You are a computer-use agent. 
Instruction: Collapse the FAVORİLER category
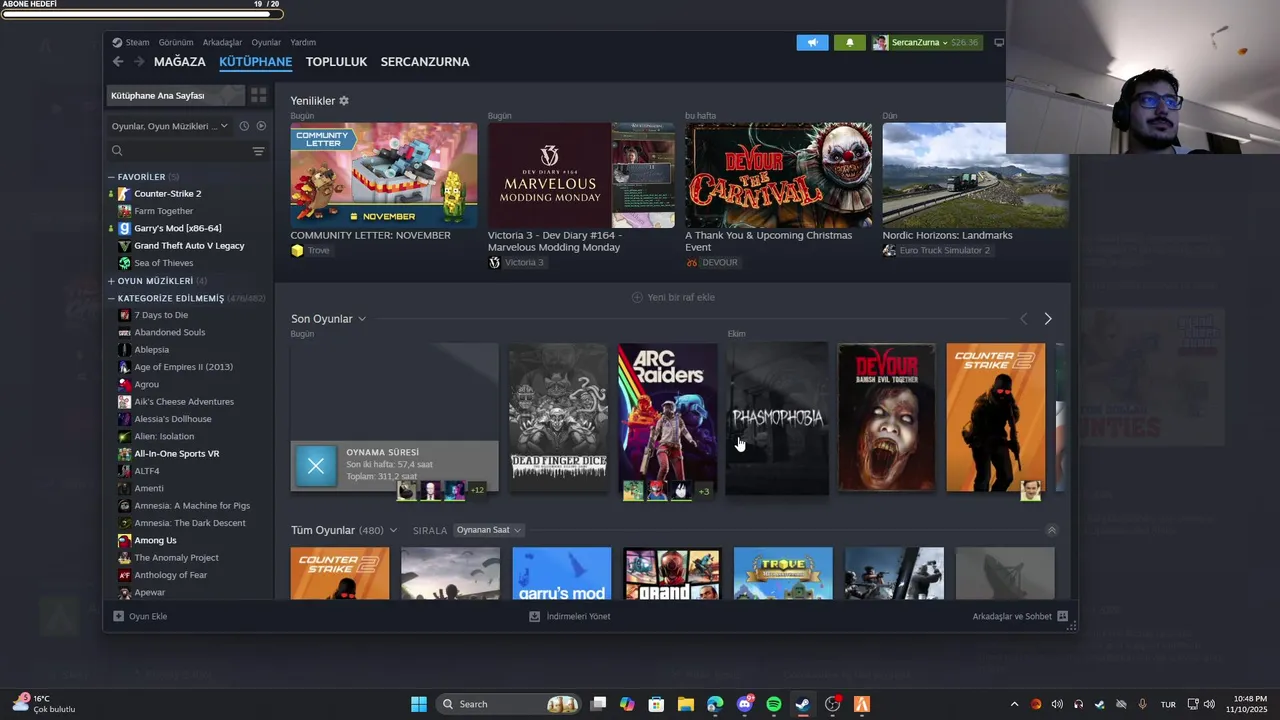tap(112, 177)
